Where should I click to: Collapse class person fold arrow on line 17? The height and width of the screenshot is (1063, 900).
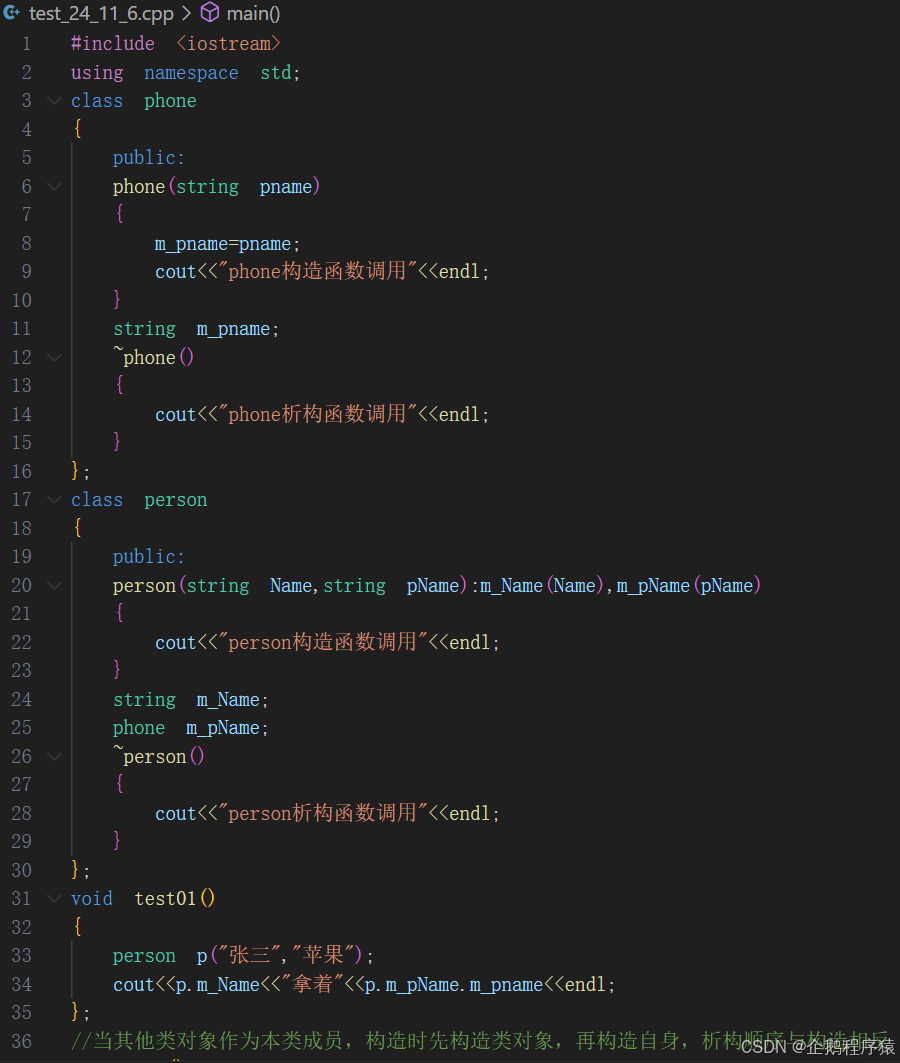[54, 500]
